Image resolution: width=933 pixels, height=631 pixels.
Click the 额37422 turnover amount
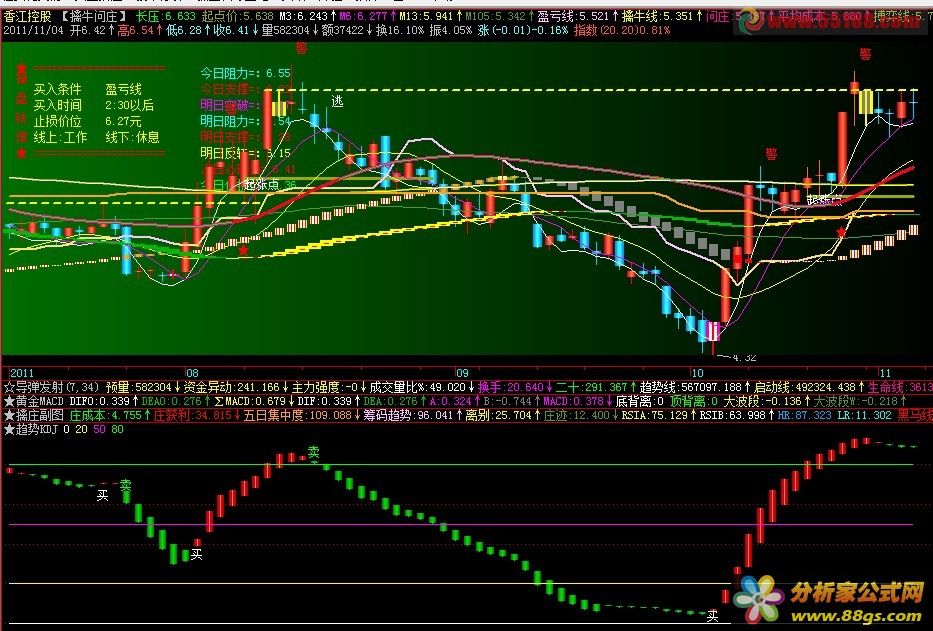343,30
